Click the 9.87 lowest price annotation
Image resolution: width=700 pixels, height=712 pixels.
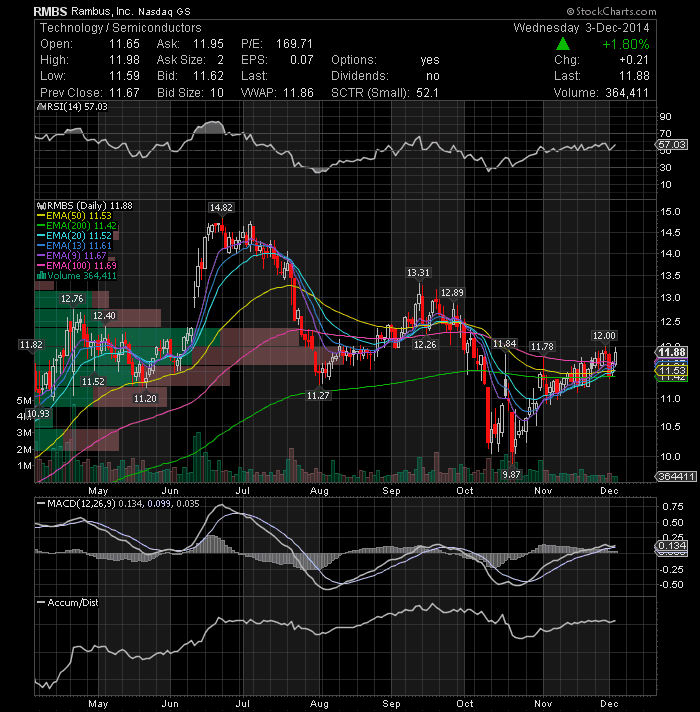click(511, 475)
